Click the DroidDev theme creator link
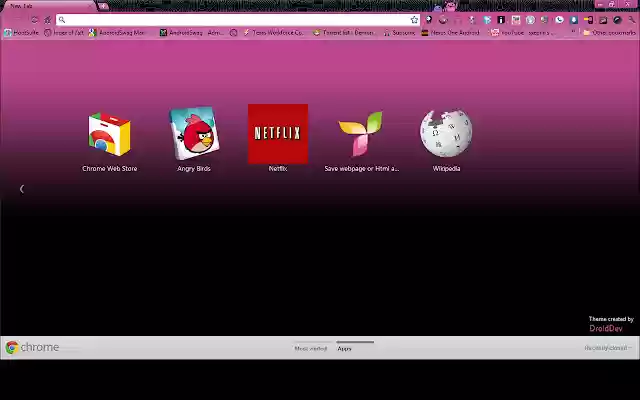 pyautogui.click(x=606, y=329)
